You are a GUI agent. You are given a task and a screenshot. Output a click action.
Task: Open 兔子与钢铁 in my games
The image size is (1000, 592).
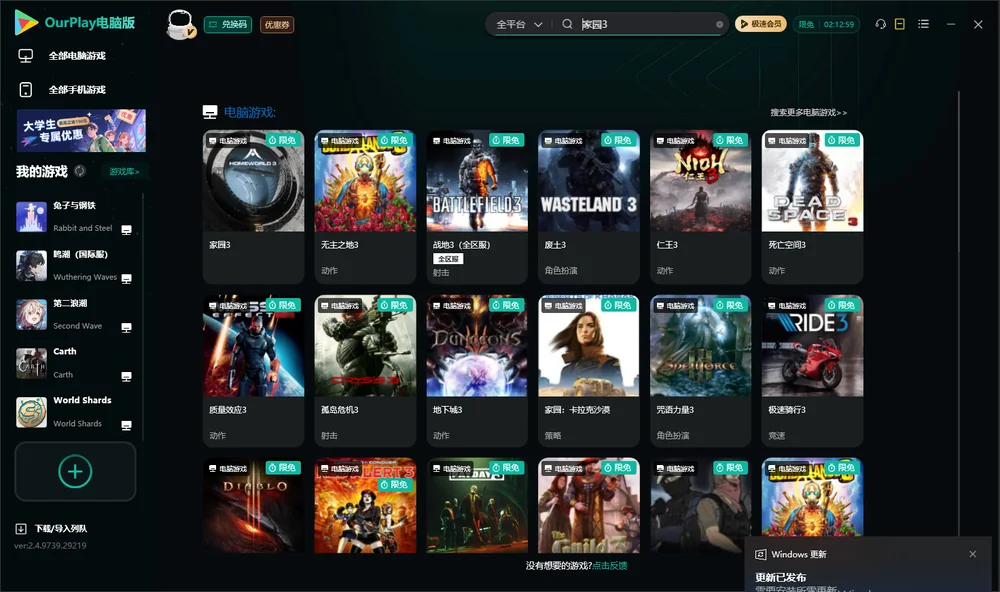[73, 216]
